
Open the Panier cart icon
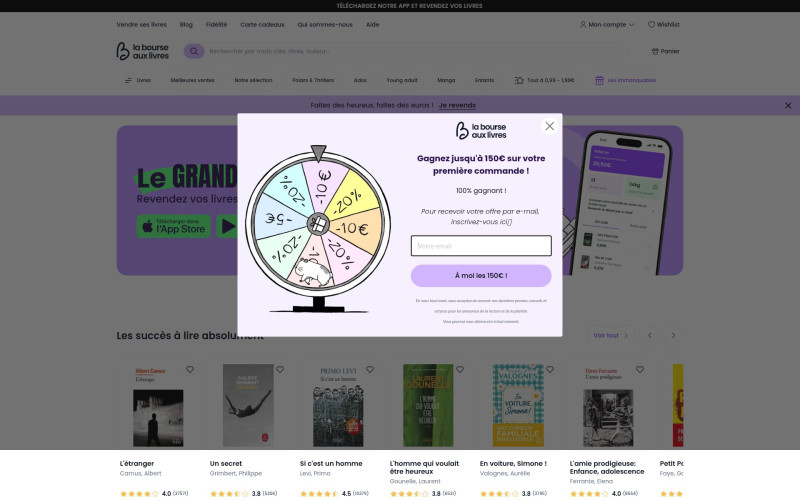[665, 52]
